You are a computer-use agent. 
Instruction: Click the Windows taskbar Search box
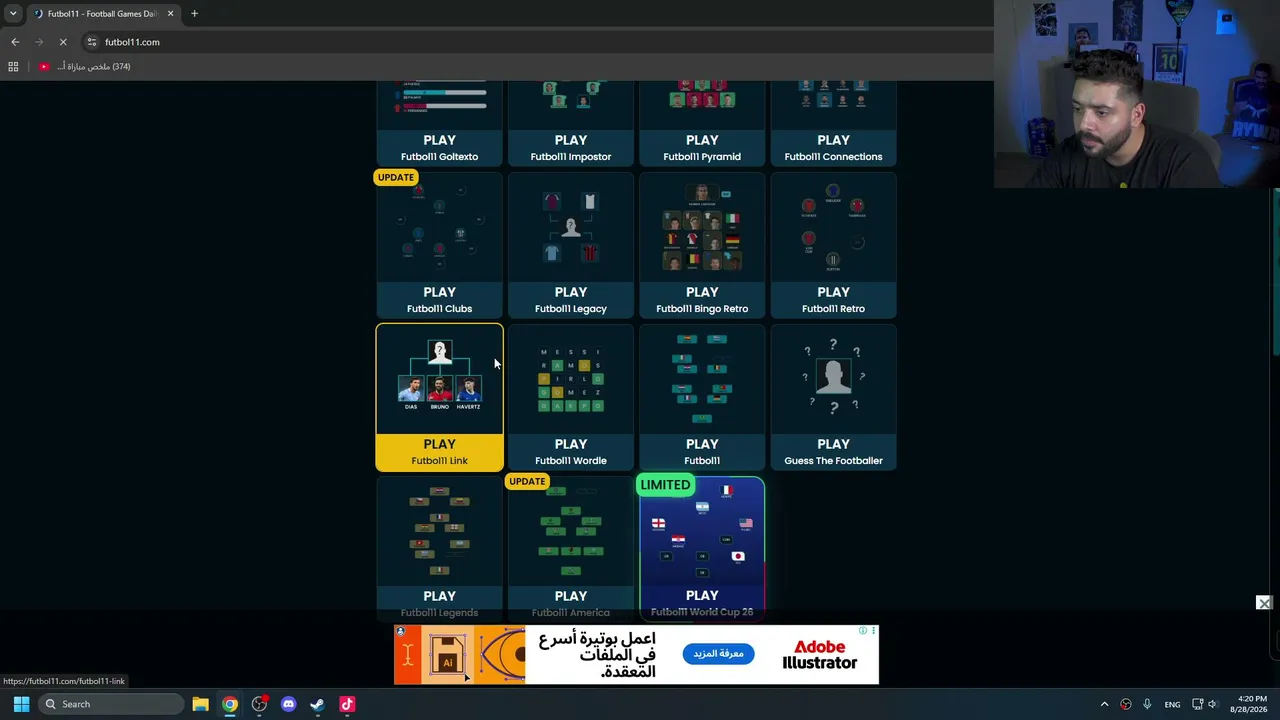pos(110,704)
